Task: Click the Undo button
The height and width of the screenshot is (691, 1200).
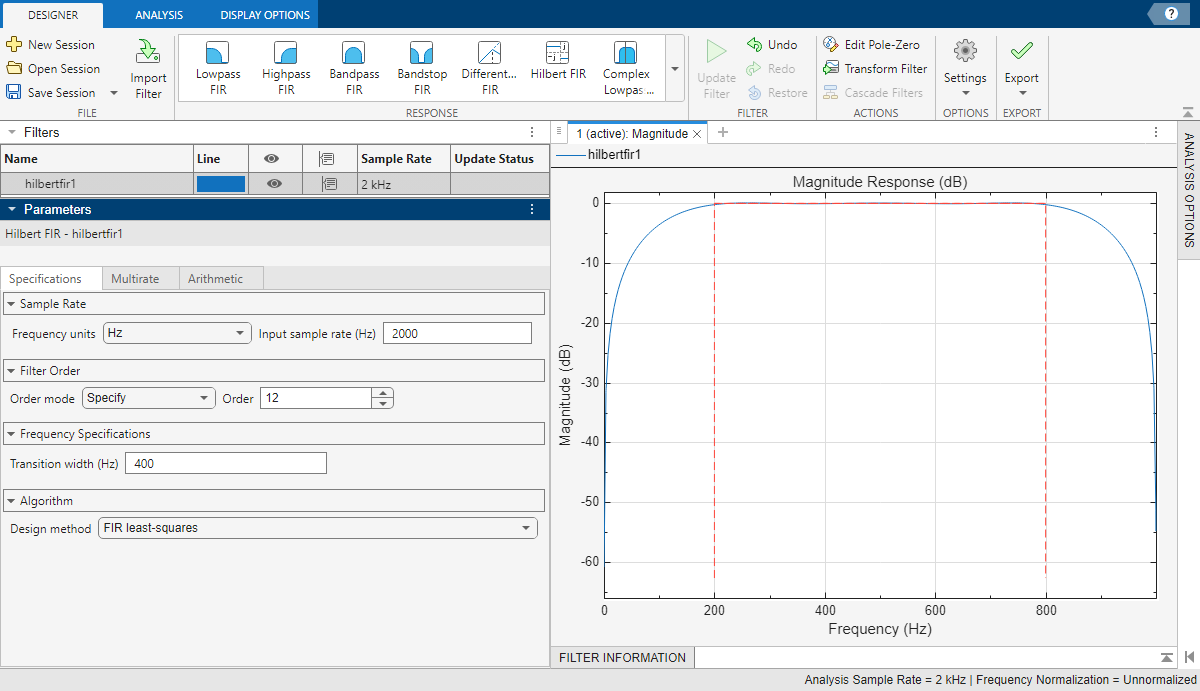Action: (771, 44)
